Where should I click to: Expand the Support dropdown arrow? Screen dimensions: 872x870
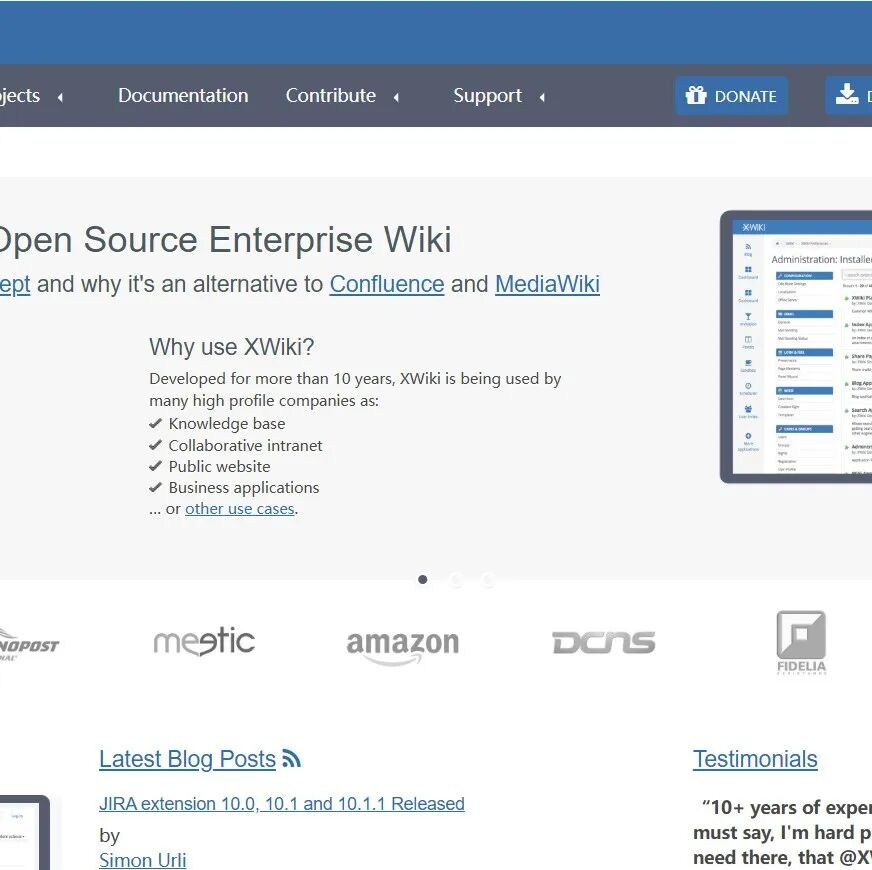pos(542,97)
